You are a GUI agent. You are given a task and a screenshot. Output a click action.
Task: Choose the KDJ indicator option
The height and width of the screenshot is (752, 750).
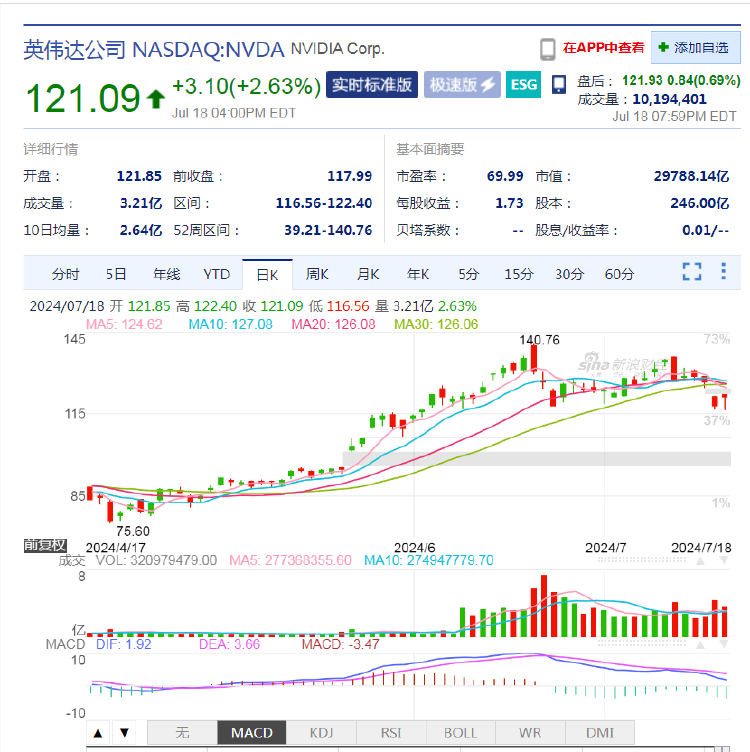point(321,733)
